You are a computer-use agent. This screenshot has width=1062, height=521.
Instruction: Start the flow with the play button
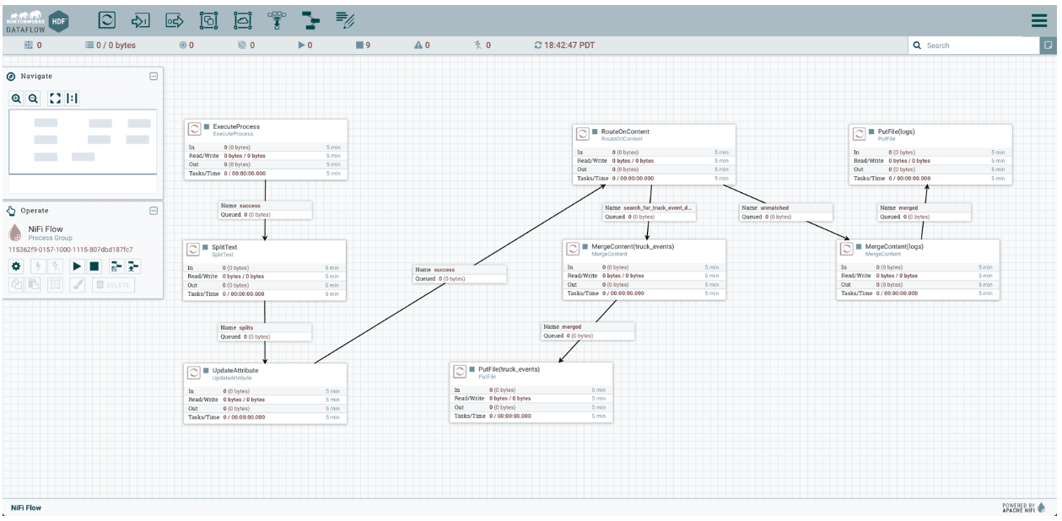(77, 266)
